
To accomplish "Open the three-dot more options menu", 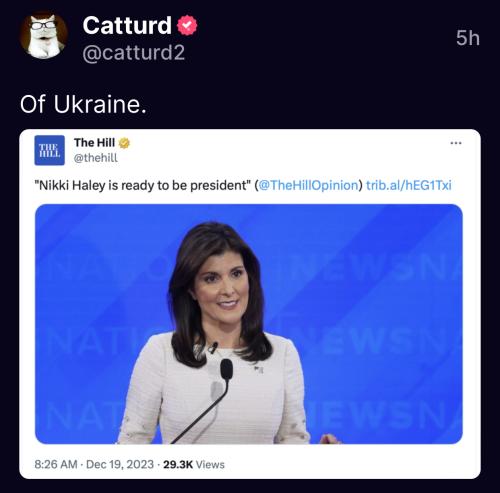I will click(x=456, y=143).
